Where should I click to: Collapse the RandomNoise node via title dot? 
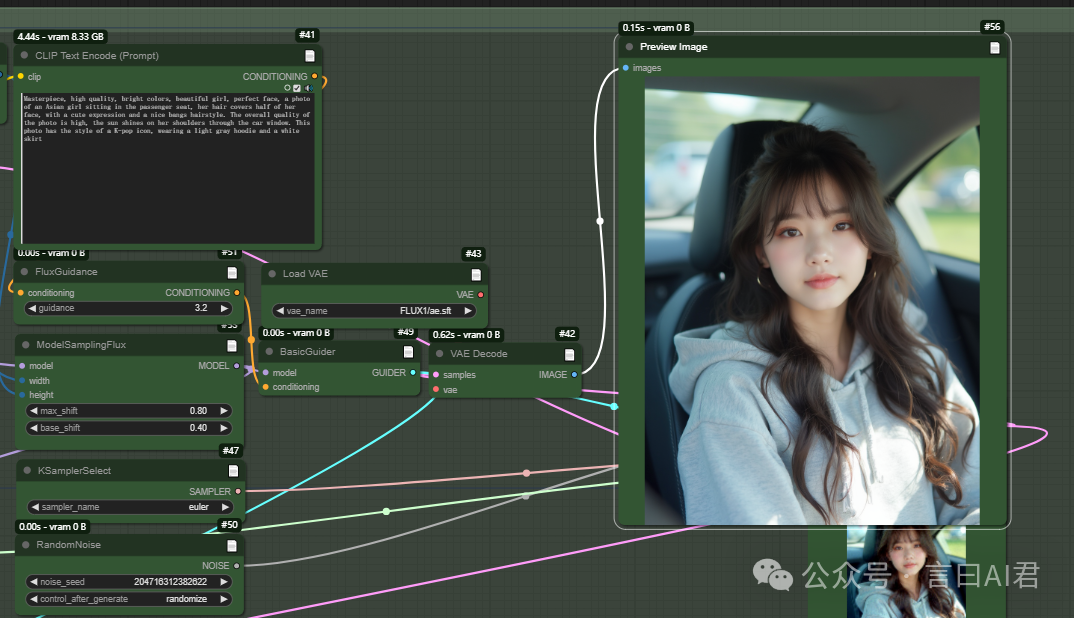[26, 545]
